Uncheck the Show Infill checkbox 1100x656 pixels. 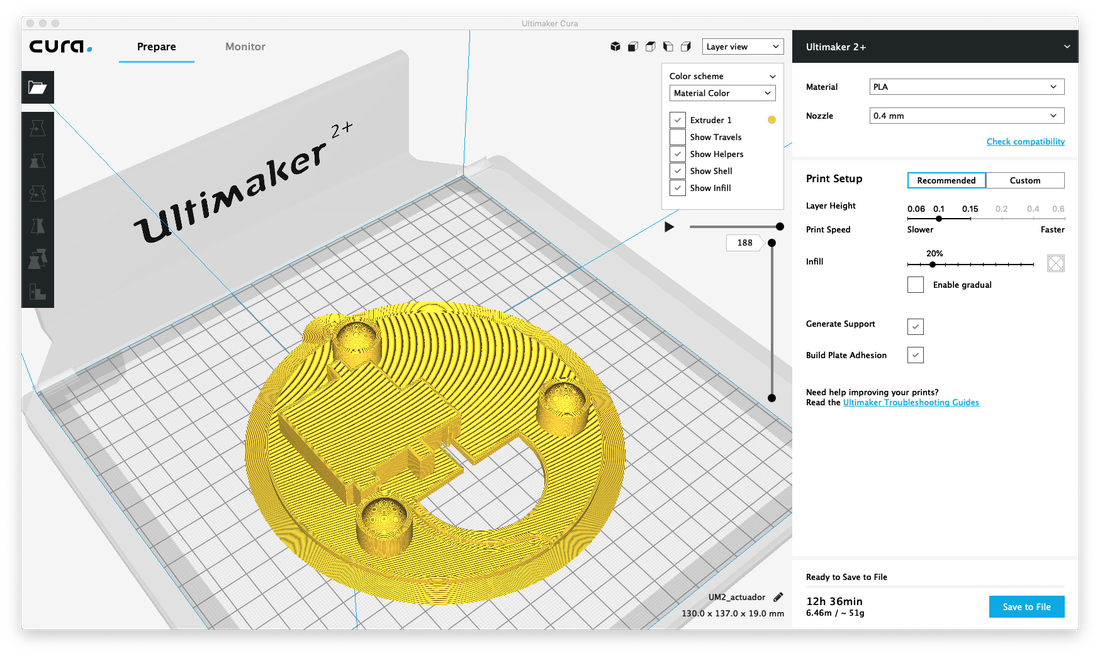pos(677,188)
